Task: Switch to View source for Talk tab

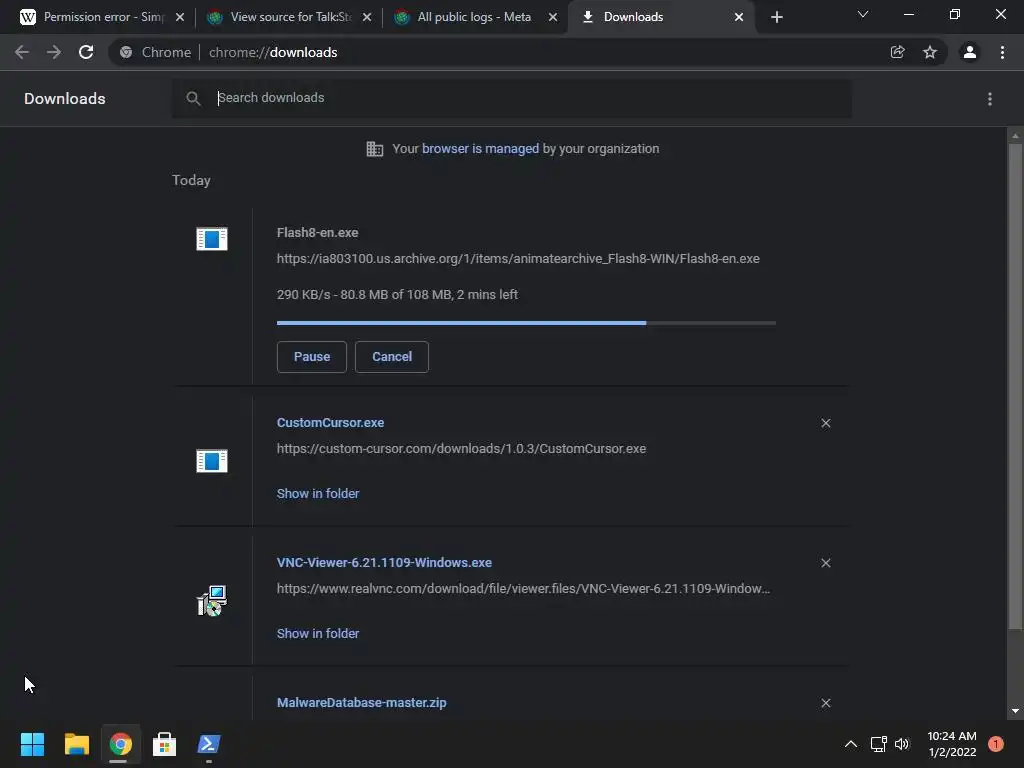Action: [287, 17]
